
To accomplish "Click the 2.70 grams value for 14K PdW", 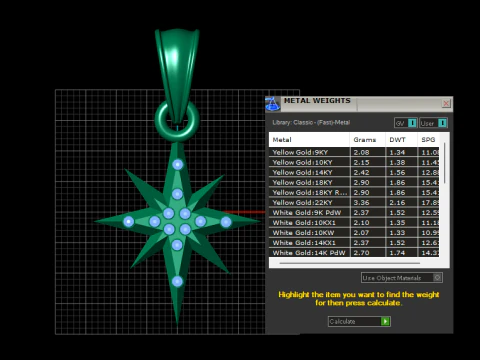I will 361,253.
